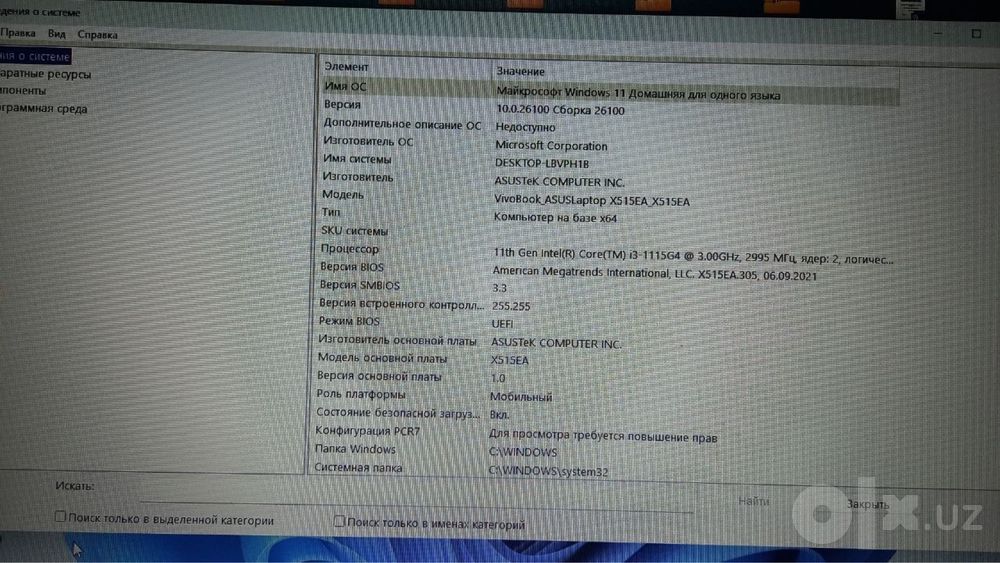Enable search only in selected category
1000x563 pixels.
(x=60, y=516)
